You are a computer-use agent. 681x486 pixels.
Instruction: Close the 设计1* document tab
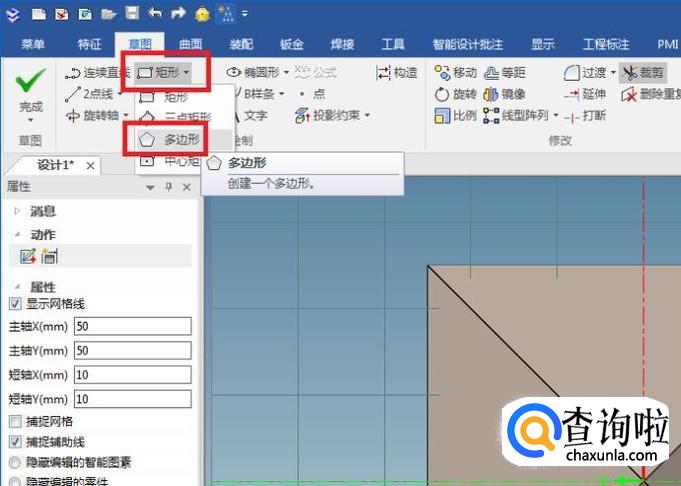click(x=90, y=166)
